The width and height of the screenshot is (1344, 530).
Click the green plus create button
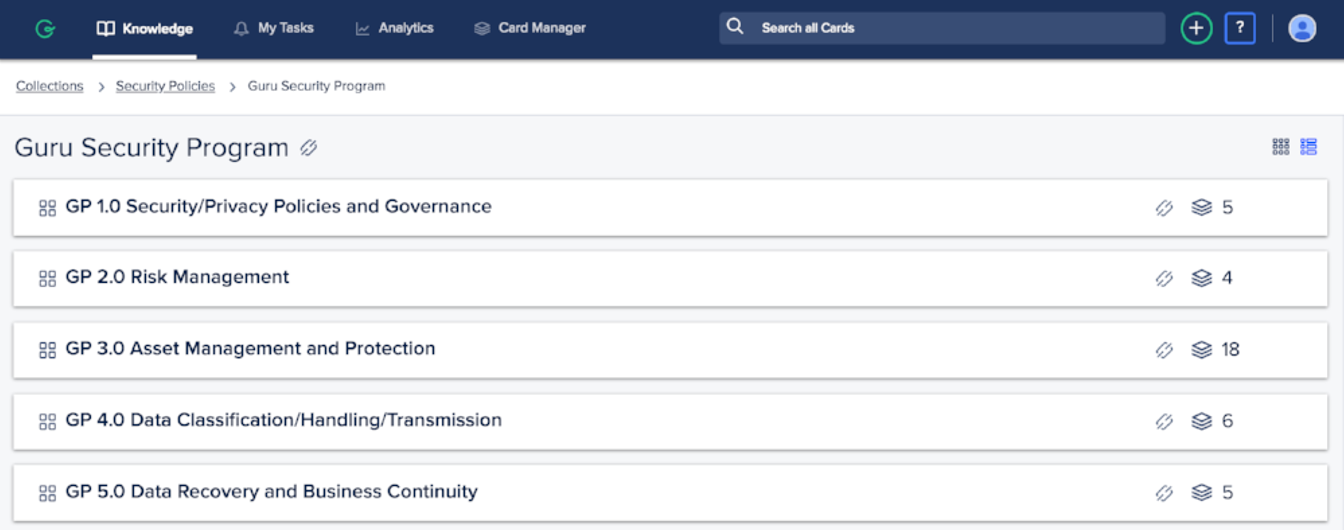pos(1196,28)
